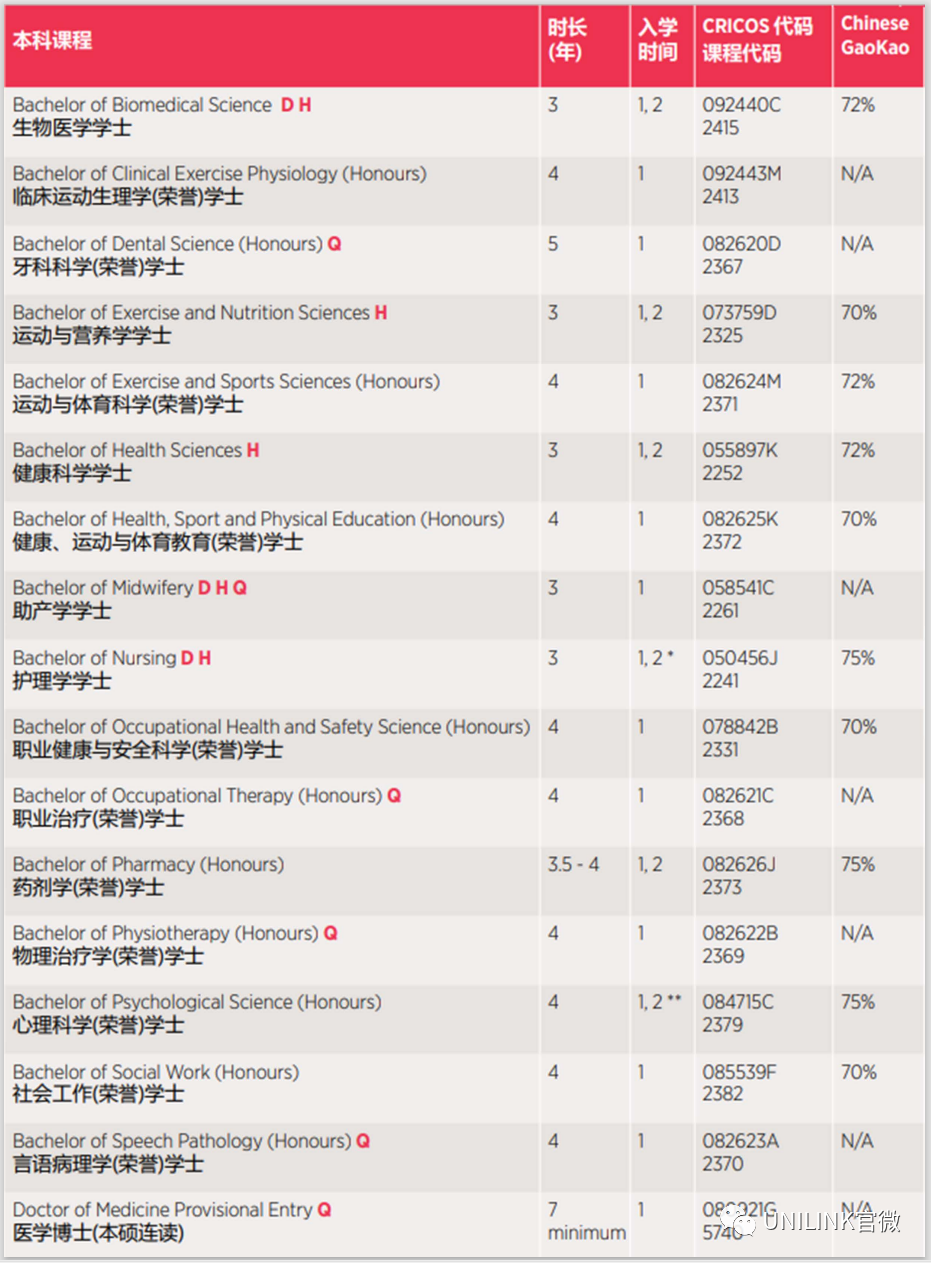Select Bachelor of Occupational Health and Safety Science
The image size is (931, 1263).
tap(272, 727)
